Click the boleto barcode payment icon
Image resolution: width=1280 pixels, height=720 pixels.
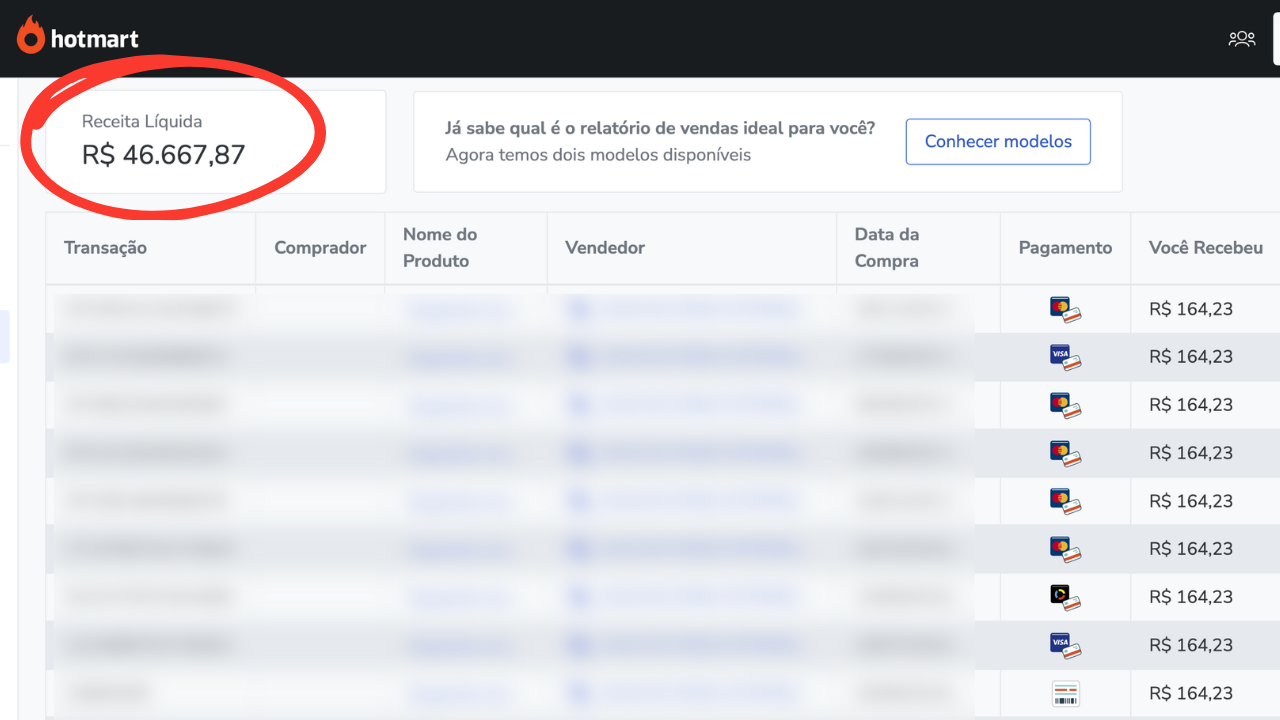[1065, 693]
